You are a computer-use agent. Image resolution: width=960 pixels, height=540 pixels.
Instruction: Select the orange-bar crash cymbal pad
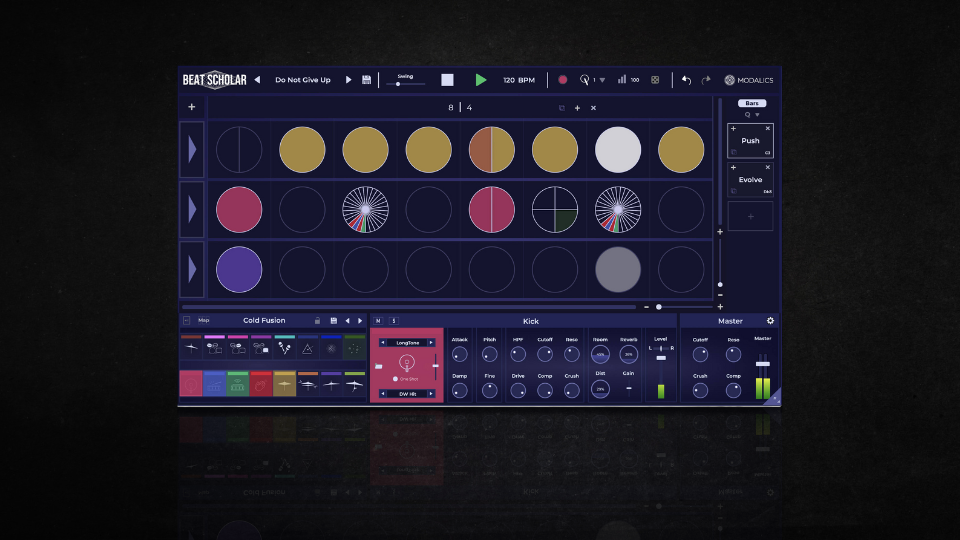(307, 384)
